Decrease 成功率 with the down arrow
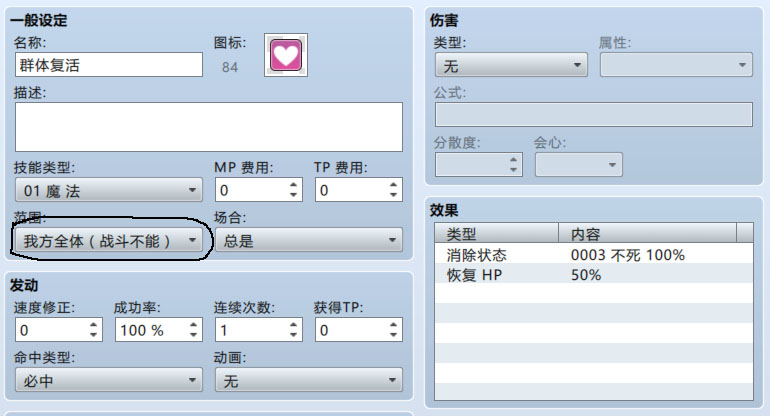This screenshot has width=770, height=416. point(193,335)
